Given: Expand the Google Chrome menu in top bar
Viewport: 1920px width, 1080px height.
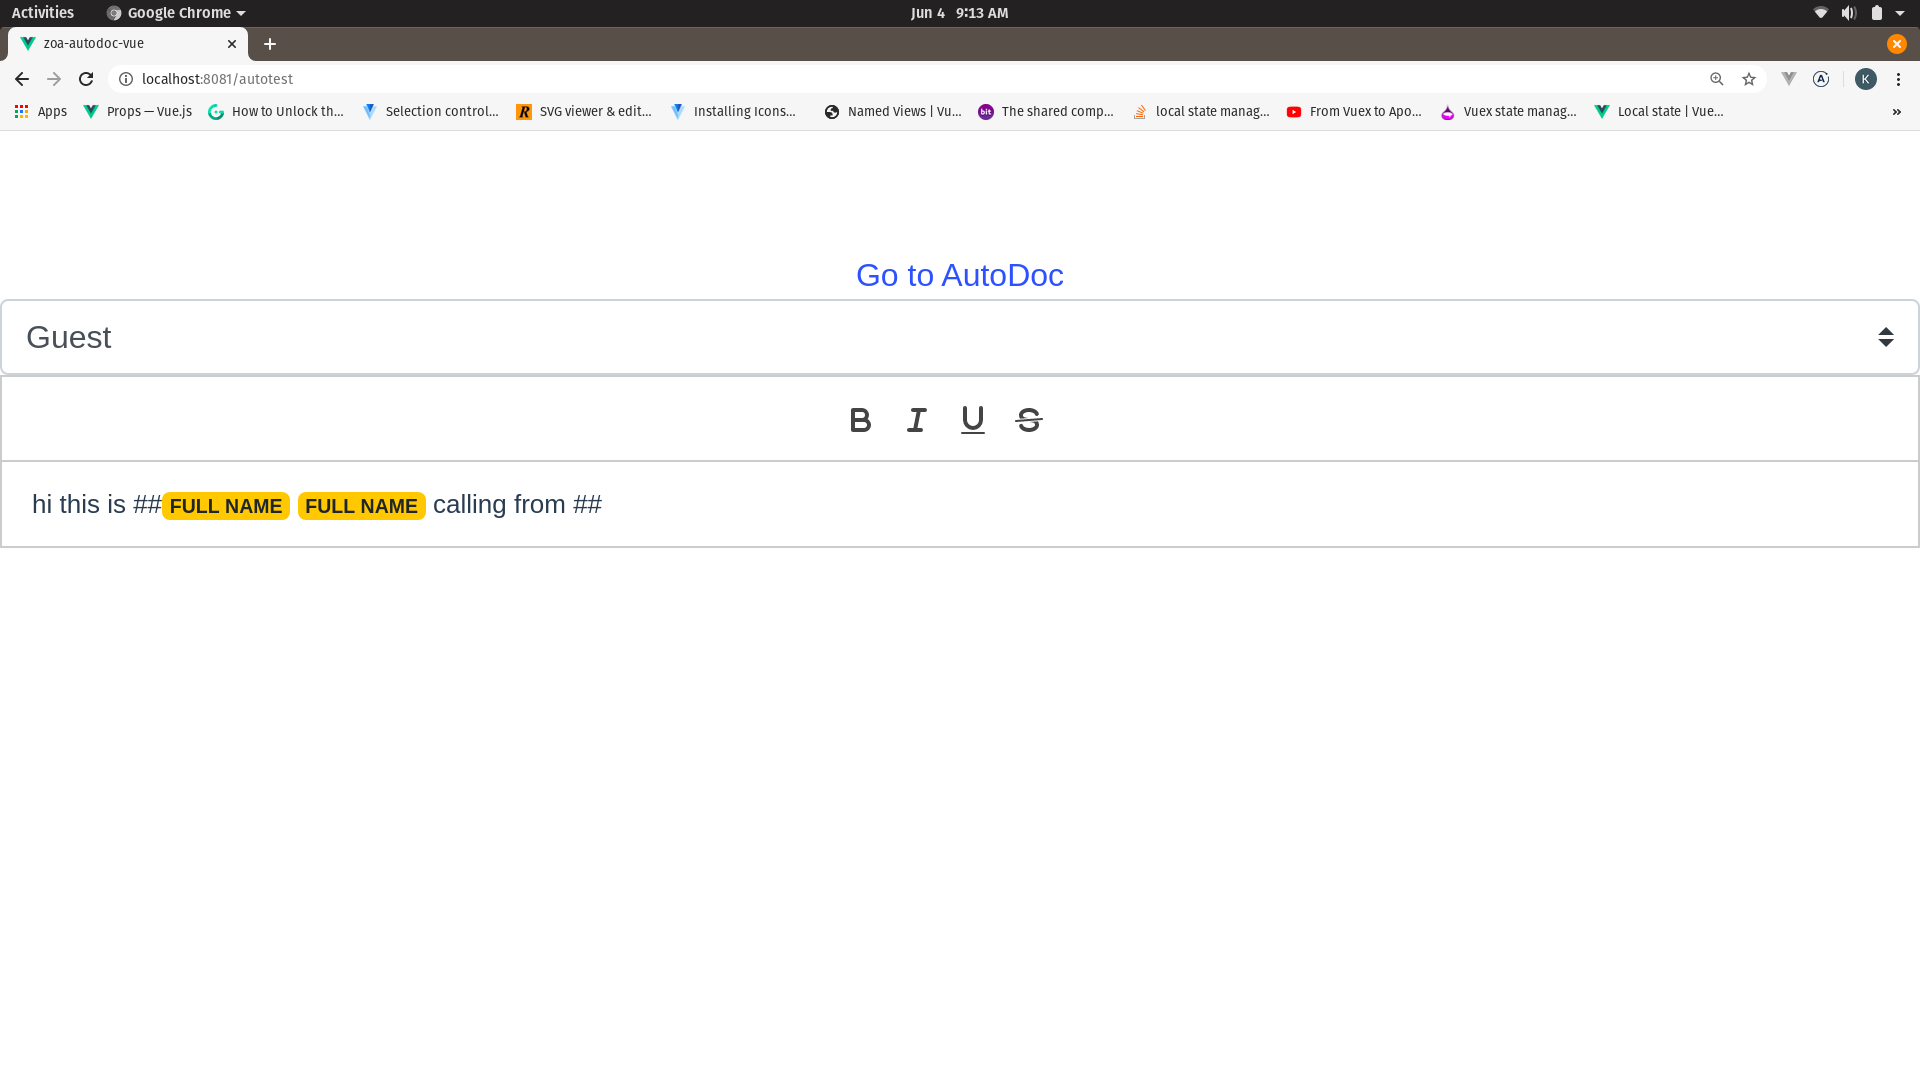Looking at the screenshot, I should point(175,13).
